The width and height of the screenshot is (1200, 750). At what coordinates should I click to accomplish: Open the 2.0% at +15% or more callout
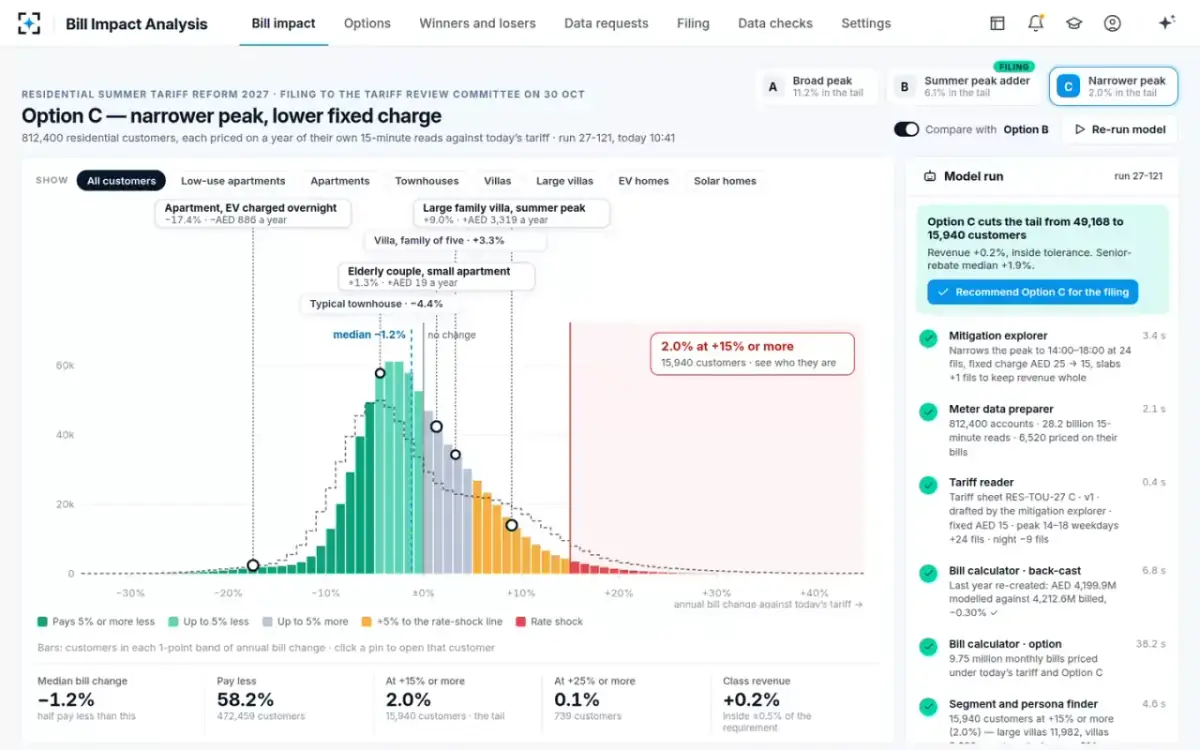tap(752, 354)
